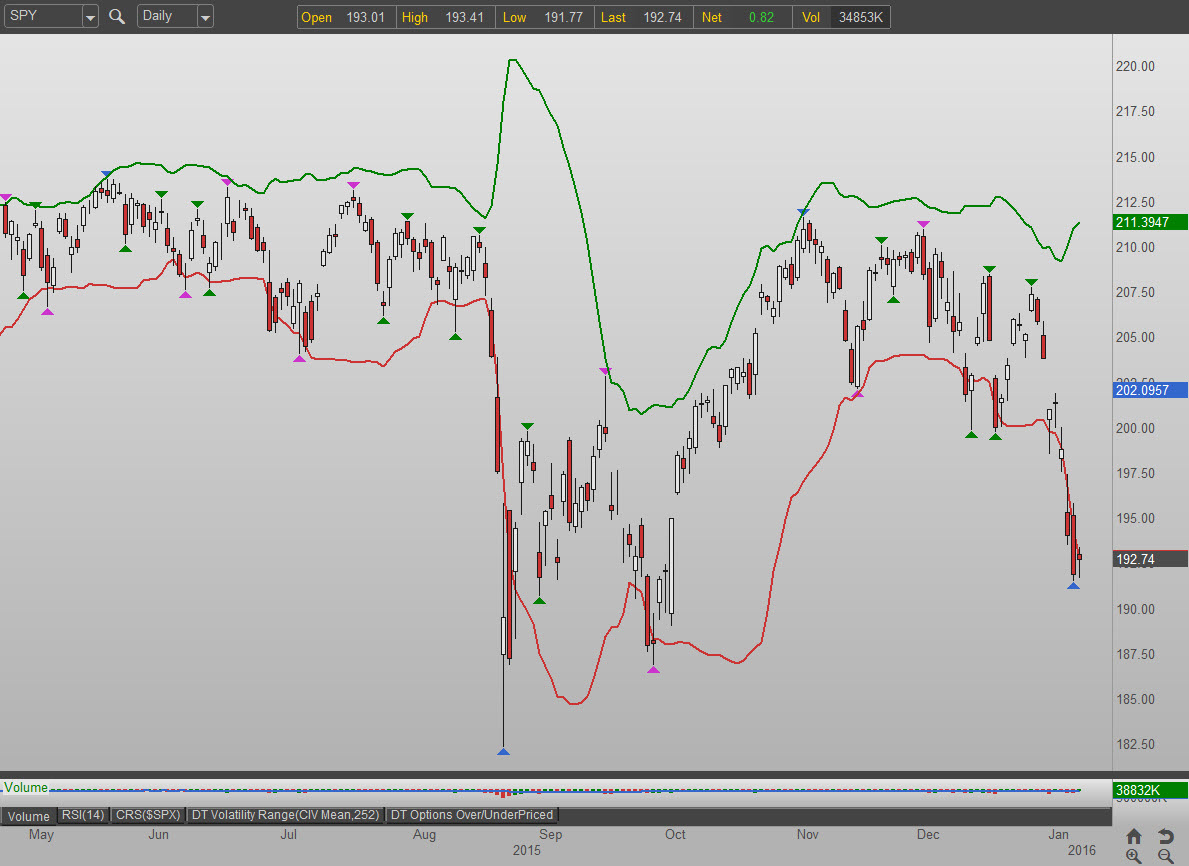Image resolution: width=1189 pixels, height=866 pixels.
Task: Click the blue 202.0957 lower band label
Action: 1150,390
